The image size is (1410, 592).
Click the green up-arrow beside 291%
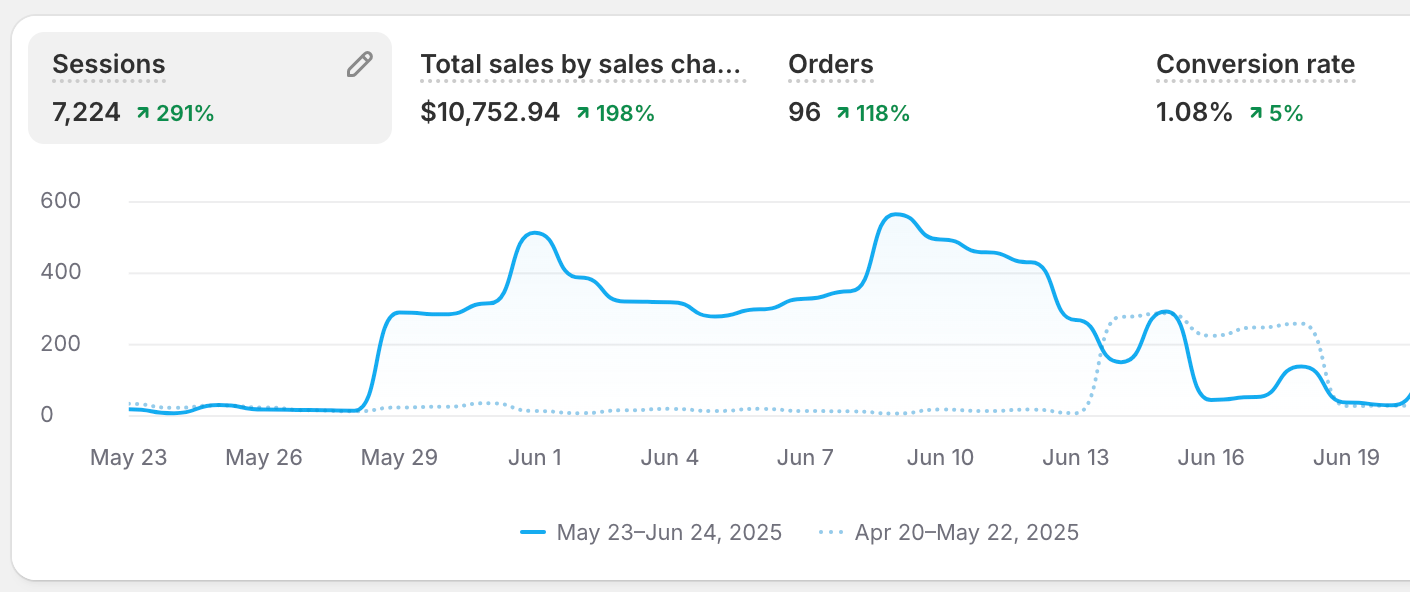click(143, 114)
